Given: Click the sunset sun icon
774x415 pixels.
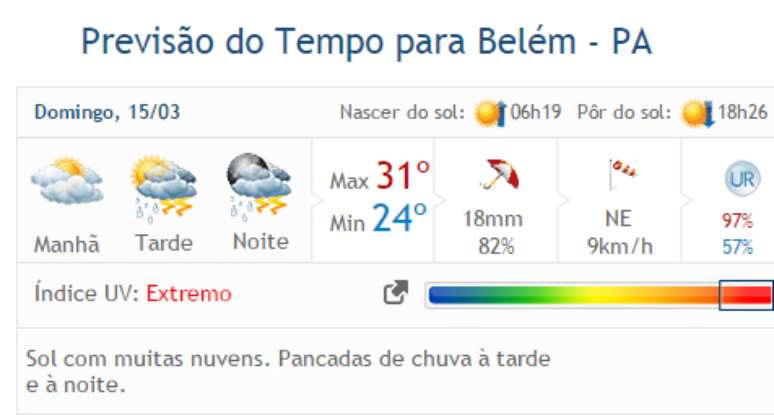Looking at the screenshot, I should click(x=696, y=112).
